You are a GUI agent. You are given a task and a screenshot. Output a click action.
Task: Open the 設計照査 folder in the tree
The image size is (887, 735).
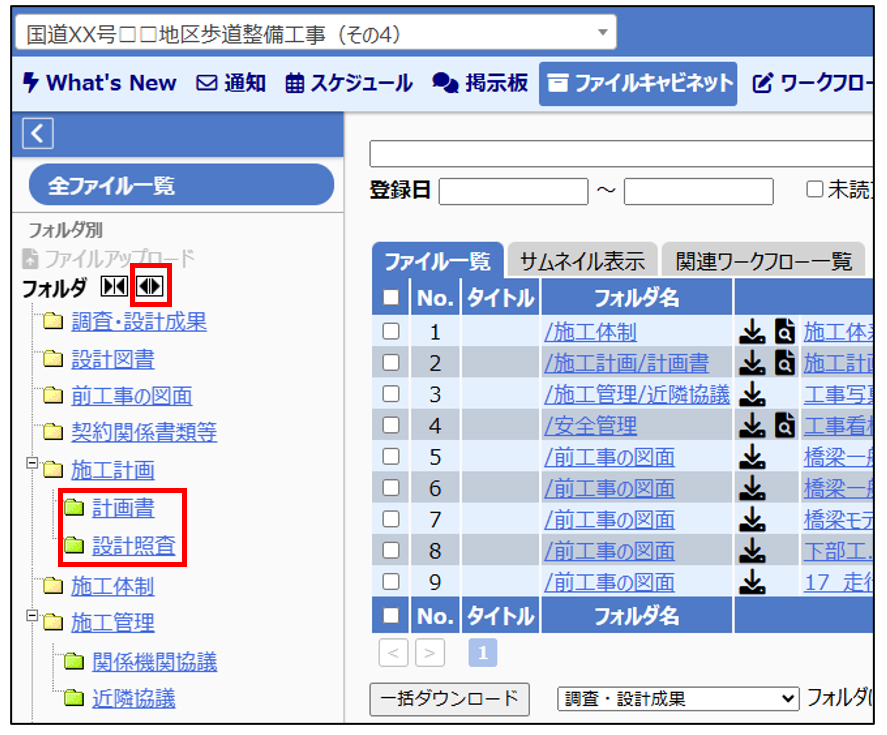click(x=133, y=546)
